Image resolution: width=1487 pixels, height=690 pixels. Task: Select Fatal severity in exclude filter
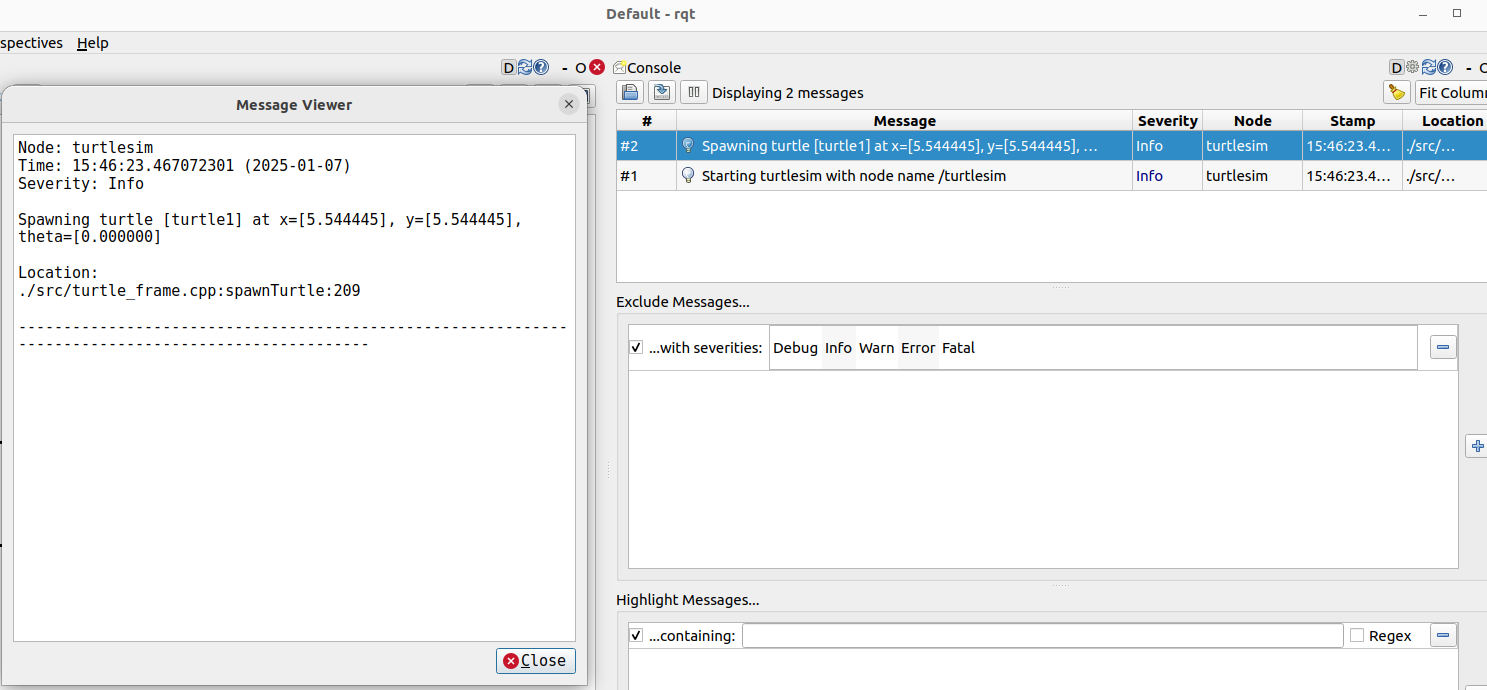958,348
